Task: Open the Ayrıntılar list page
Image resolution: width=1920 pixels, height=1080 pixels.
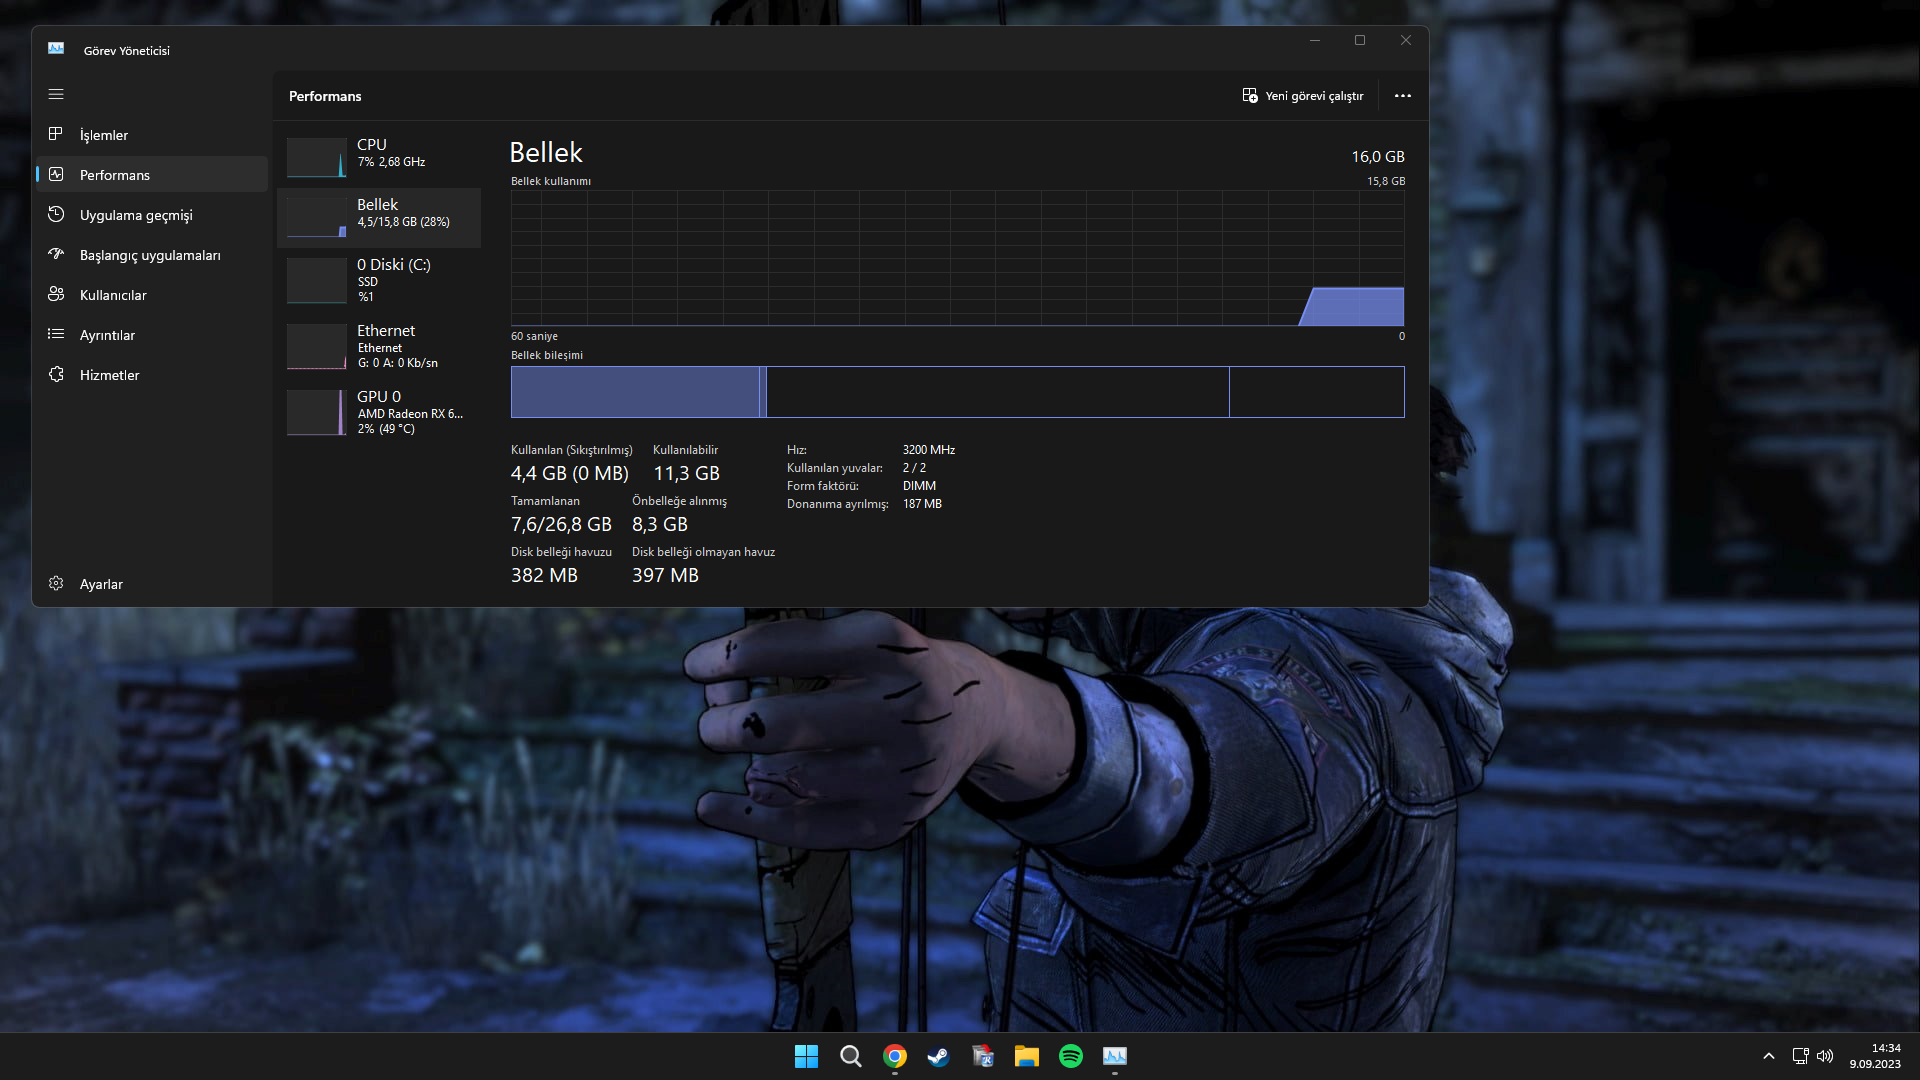Action: pos(107,335)
